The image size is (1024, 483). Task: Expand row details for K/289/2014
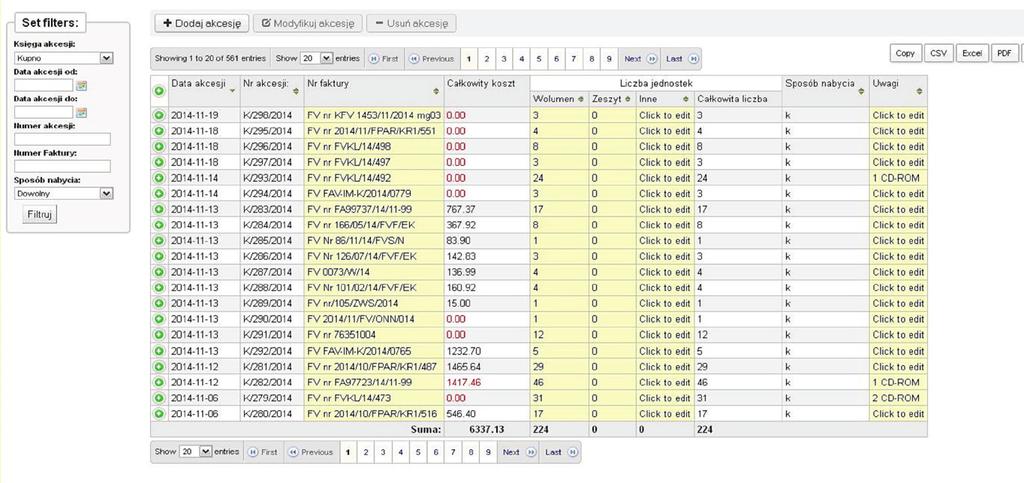(x=159, y=304)
